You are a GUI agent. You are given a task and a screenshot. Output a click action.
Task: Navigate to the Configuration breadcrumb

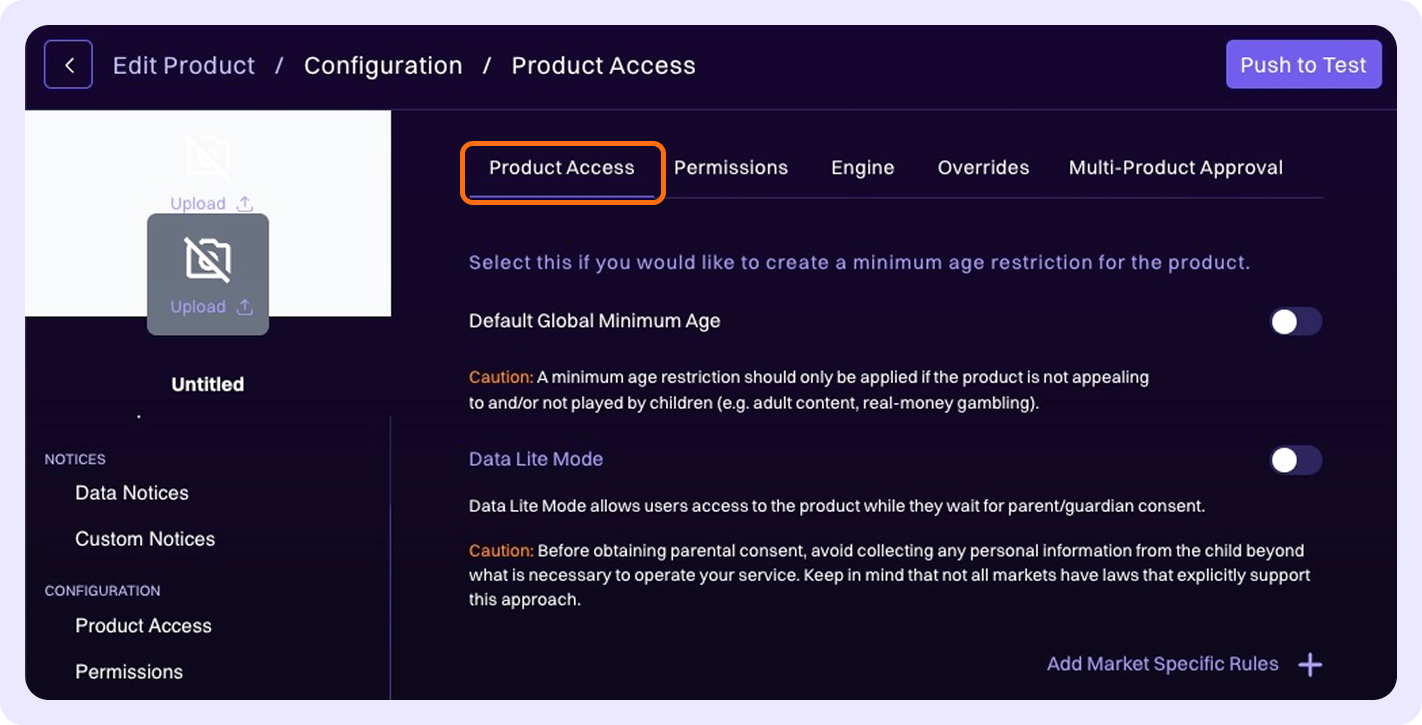383,66
